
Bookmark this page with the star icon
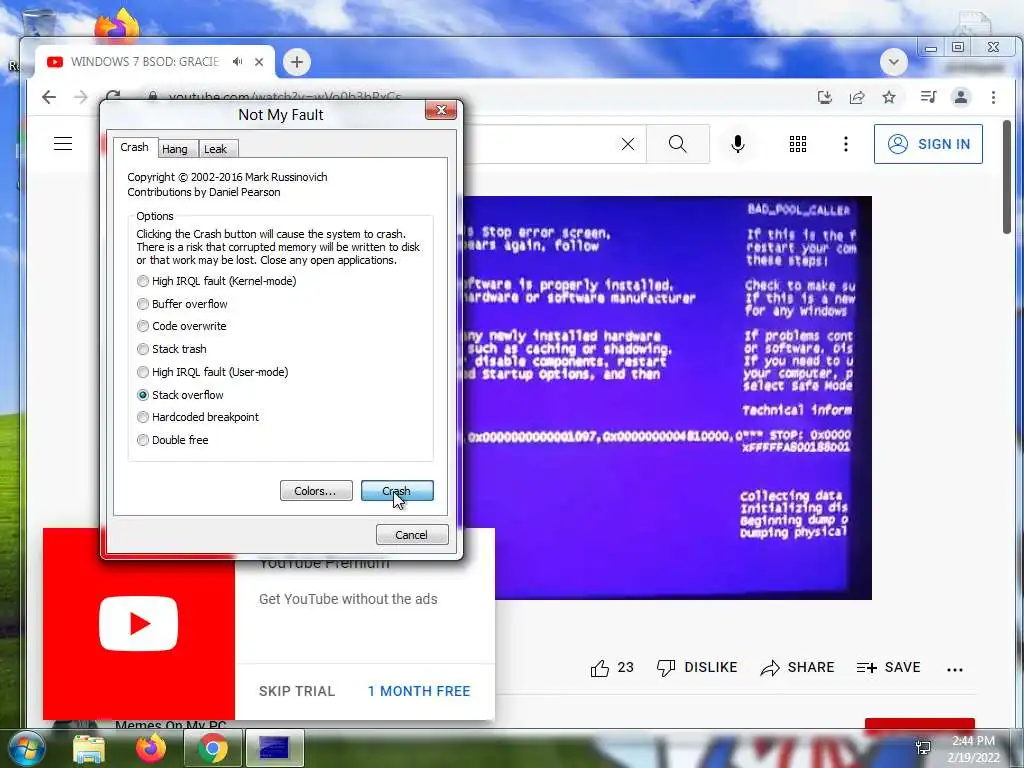889,97
